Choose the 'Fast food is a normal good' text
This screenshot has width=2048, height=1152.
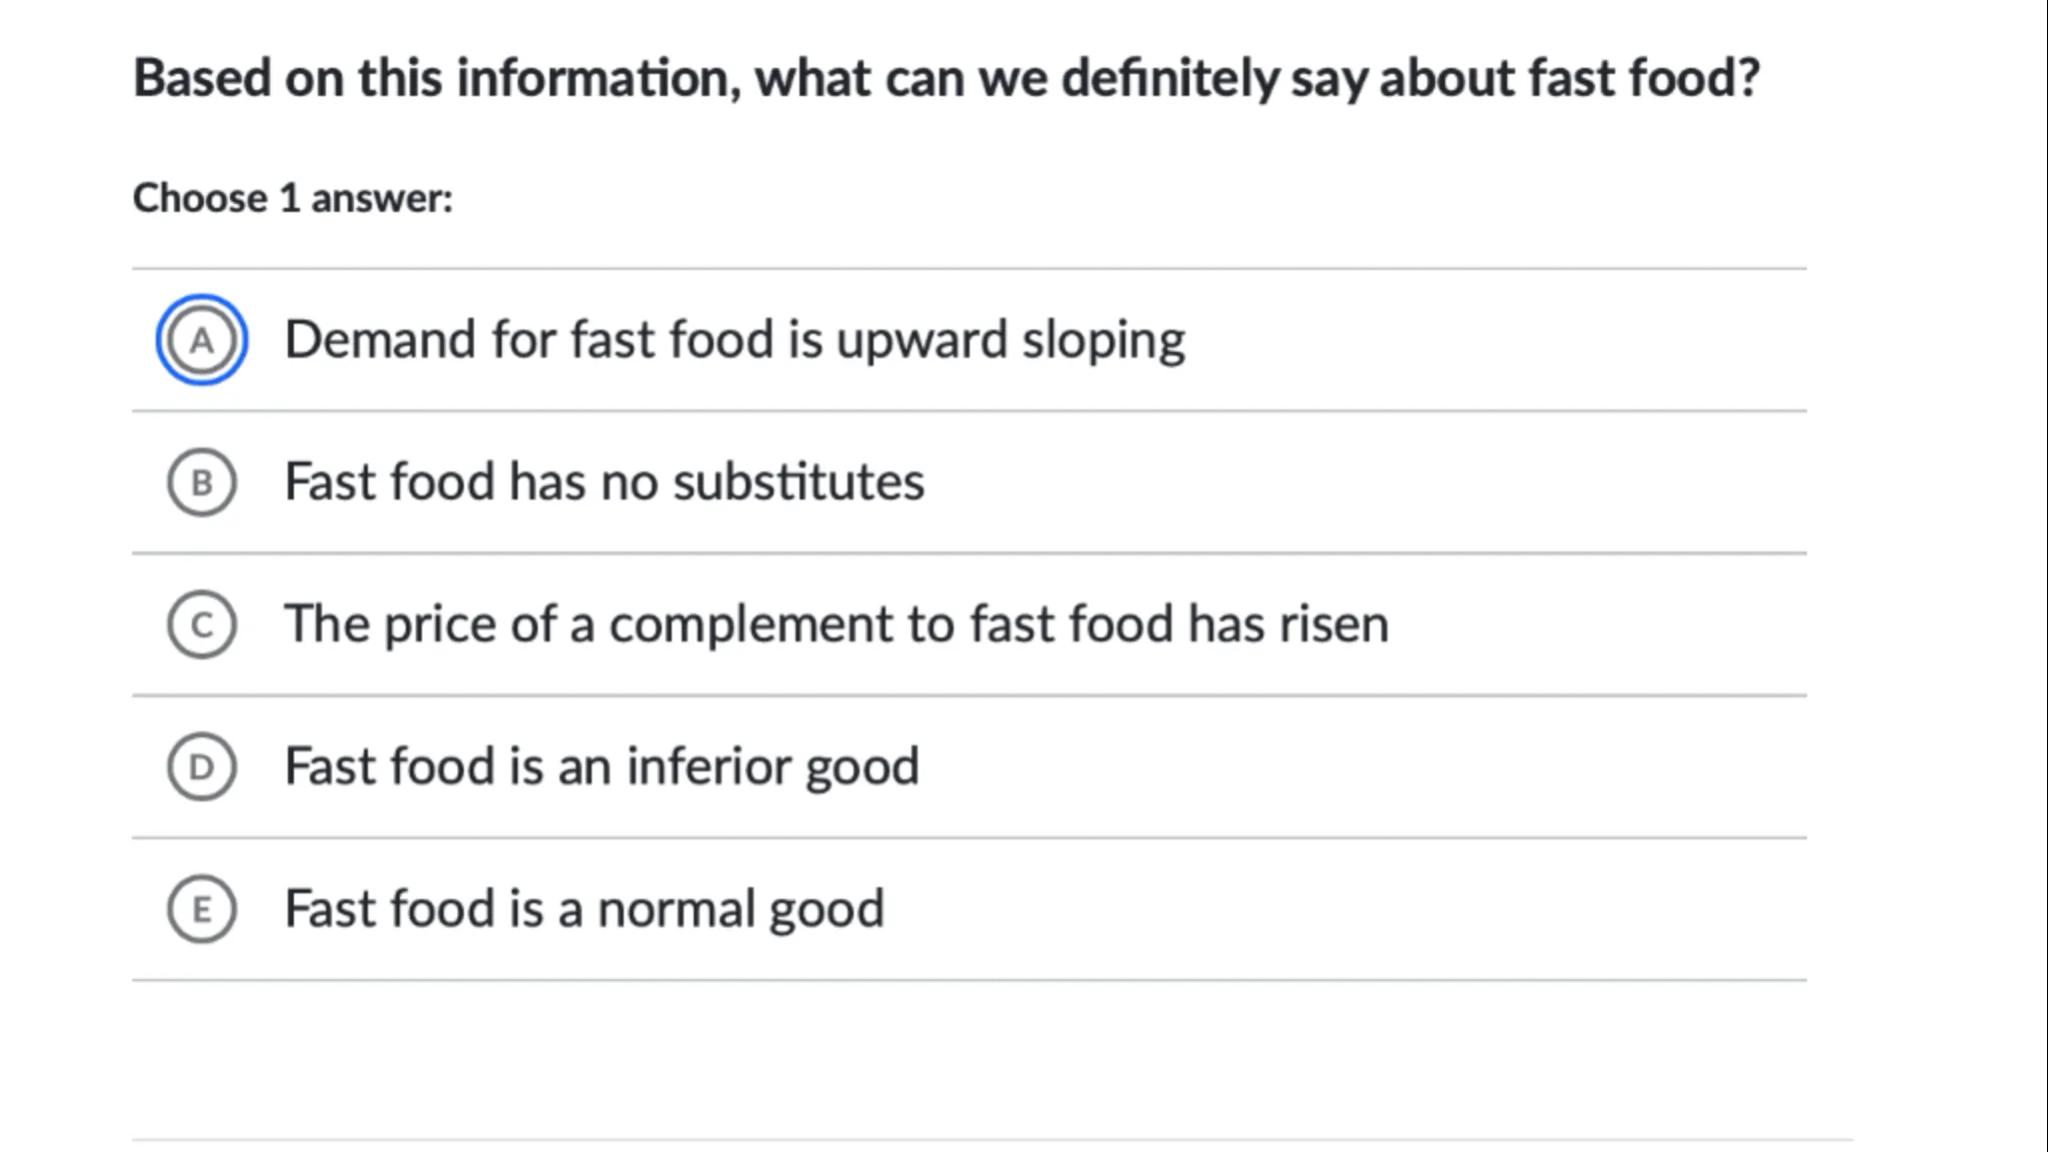(x=584, y=909)
